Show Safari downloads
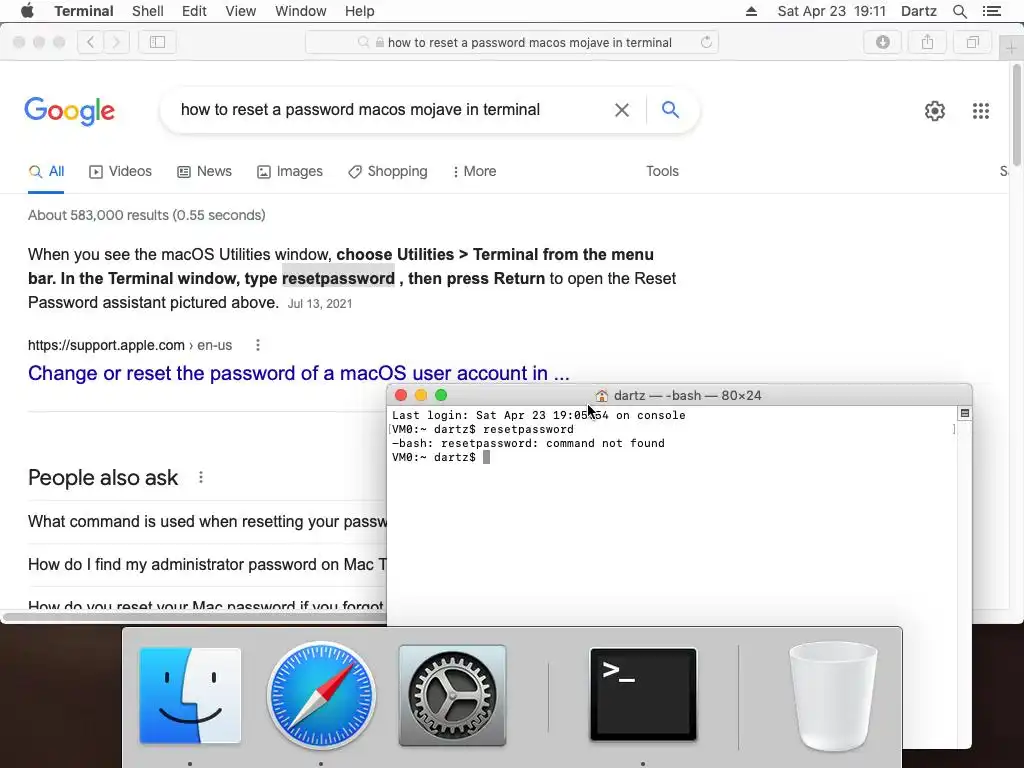This screenshot has width=1024, height=768. pyautogui.click(x=882, y=42)
